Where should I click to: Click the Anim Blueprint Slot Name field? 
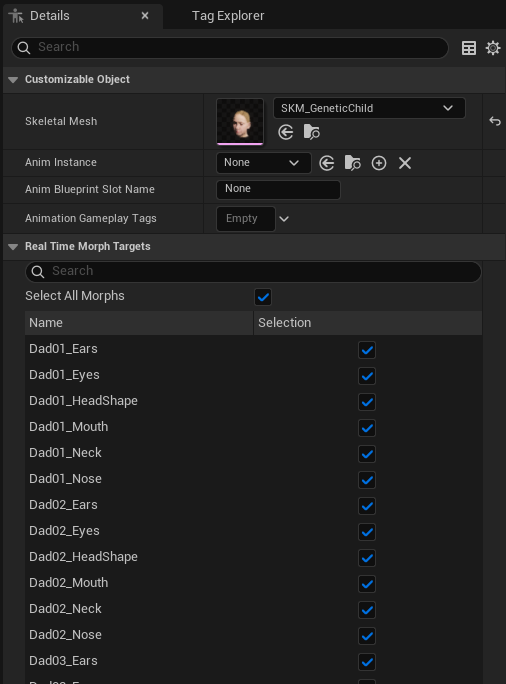point(278,189)
